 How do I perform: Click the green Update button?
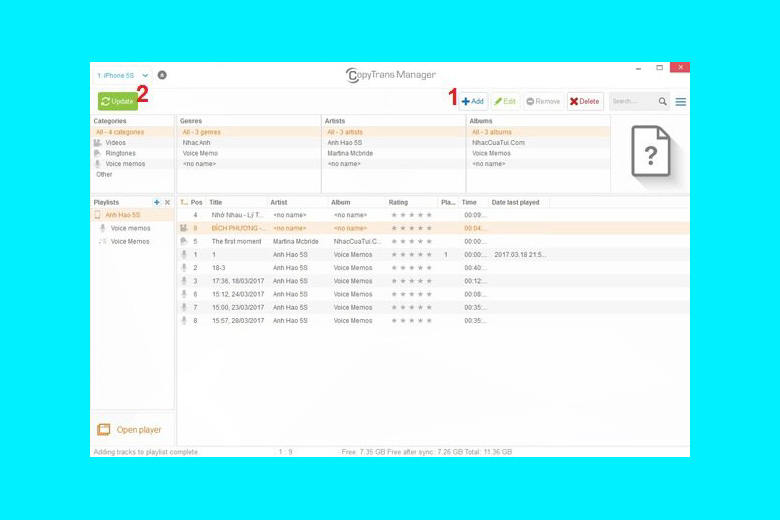pyautogui.click(x=117, y=101)
